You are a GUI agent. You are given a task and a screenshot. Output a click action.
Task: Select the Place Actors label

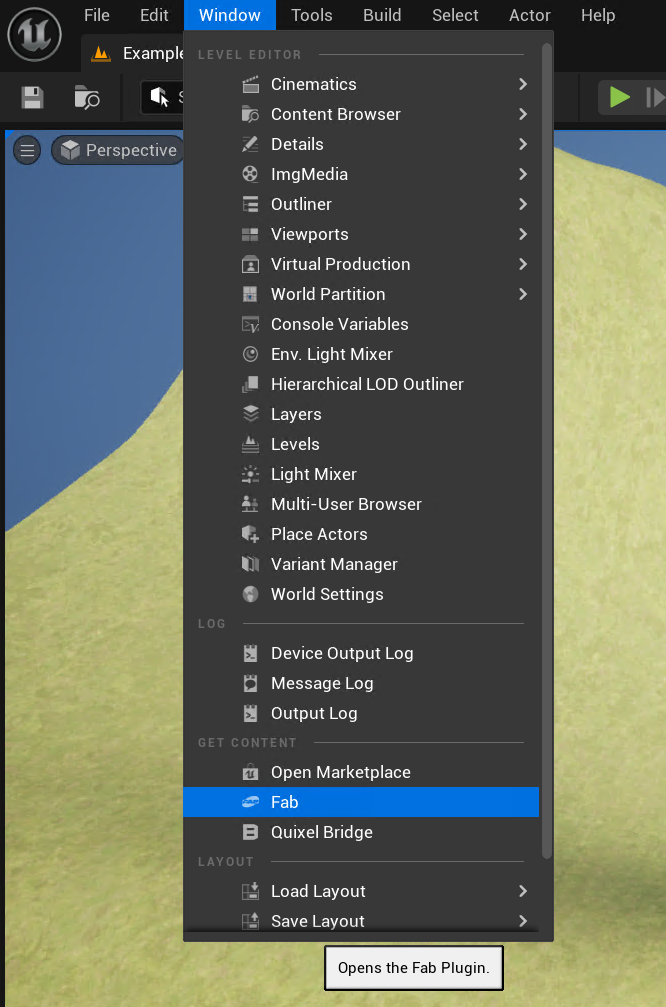(319, 534)
